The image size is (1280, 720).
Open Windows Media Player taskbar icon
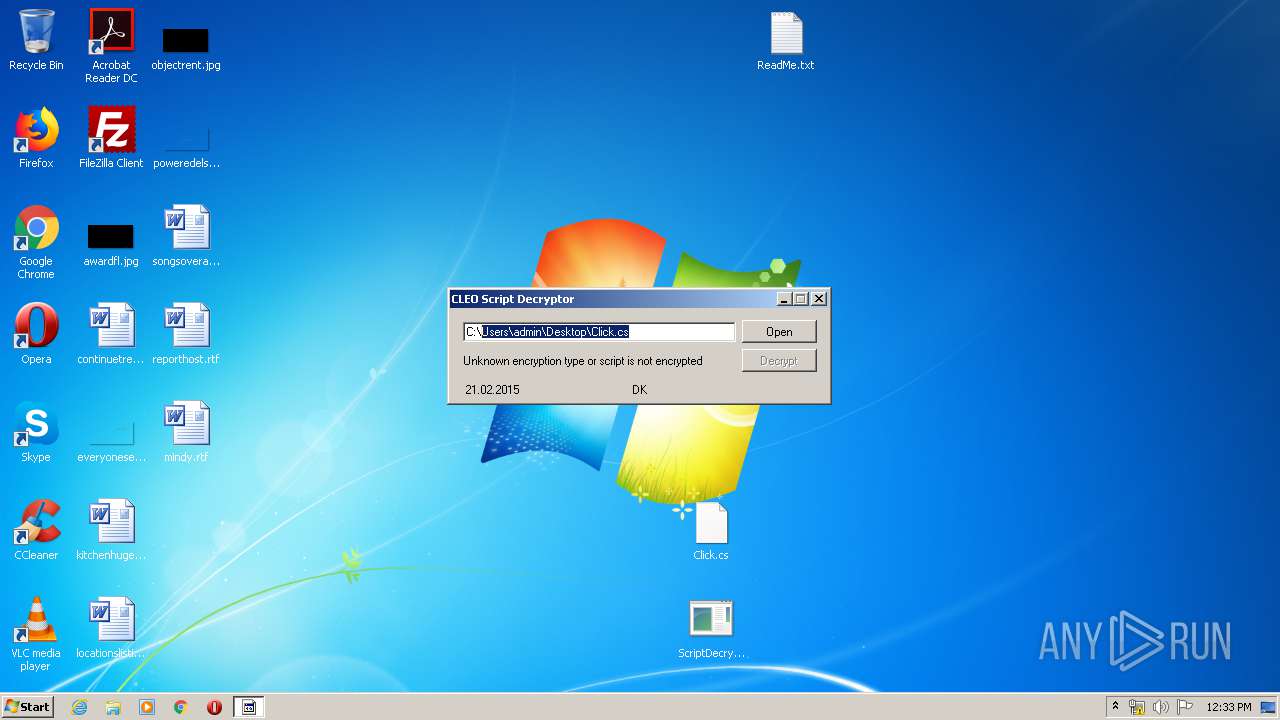147,707
